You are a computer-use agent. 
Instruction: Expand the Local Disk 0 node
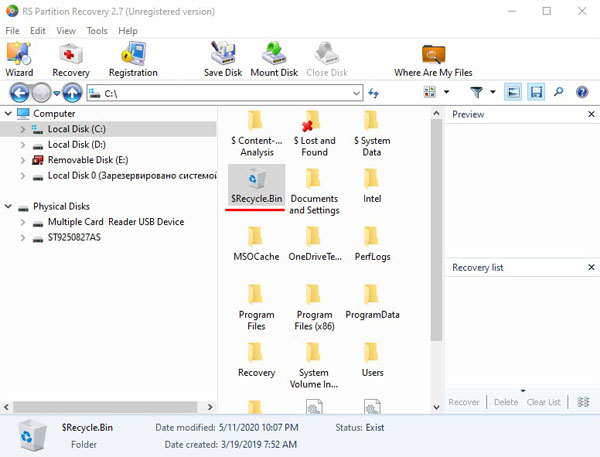point(23,176)
